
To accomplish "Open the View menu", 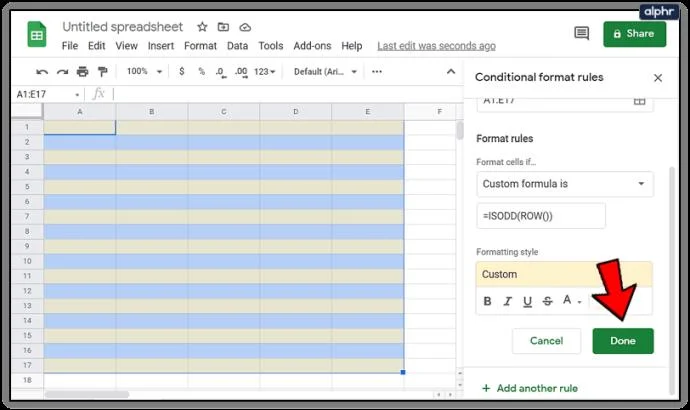I will (126, 46).
